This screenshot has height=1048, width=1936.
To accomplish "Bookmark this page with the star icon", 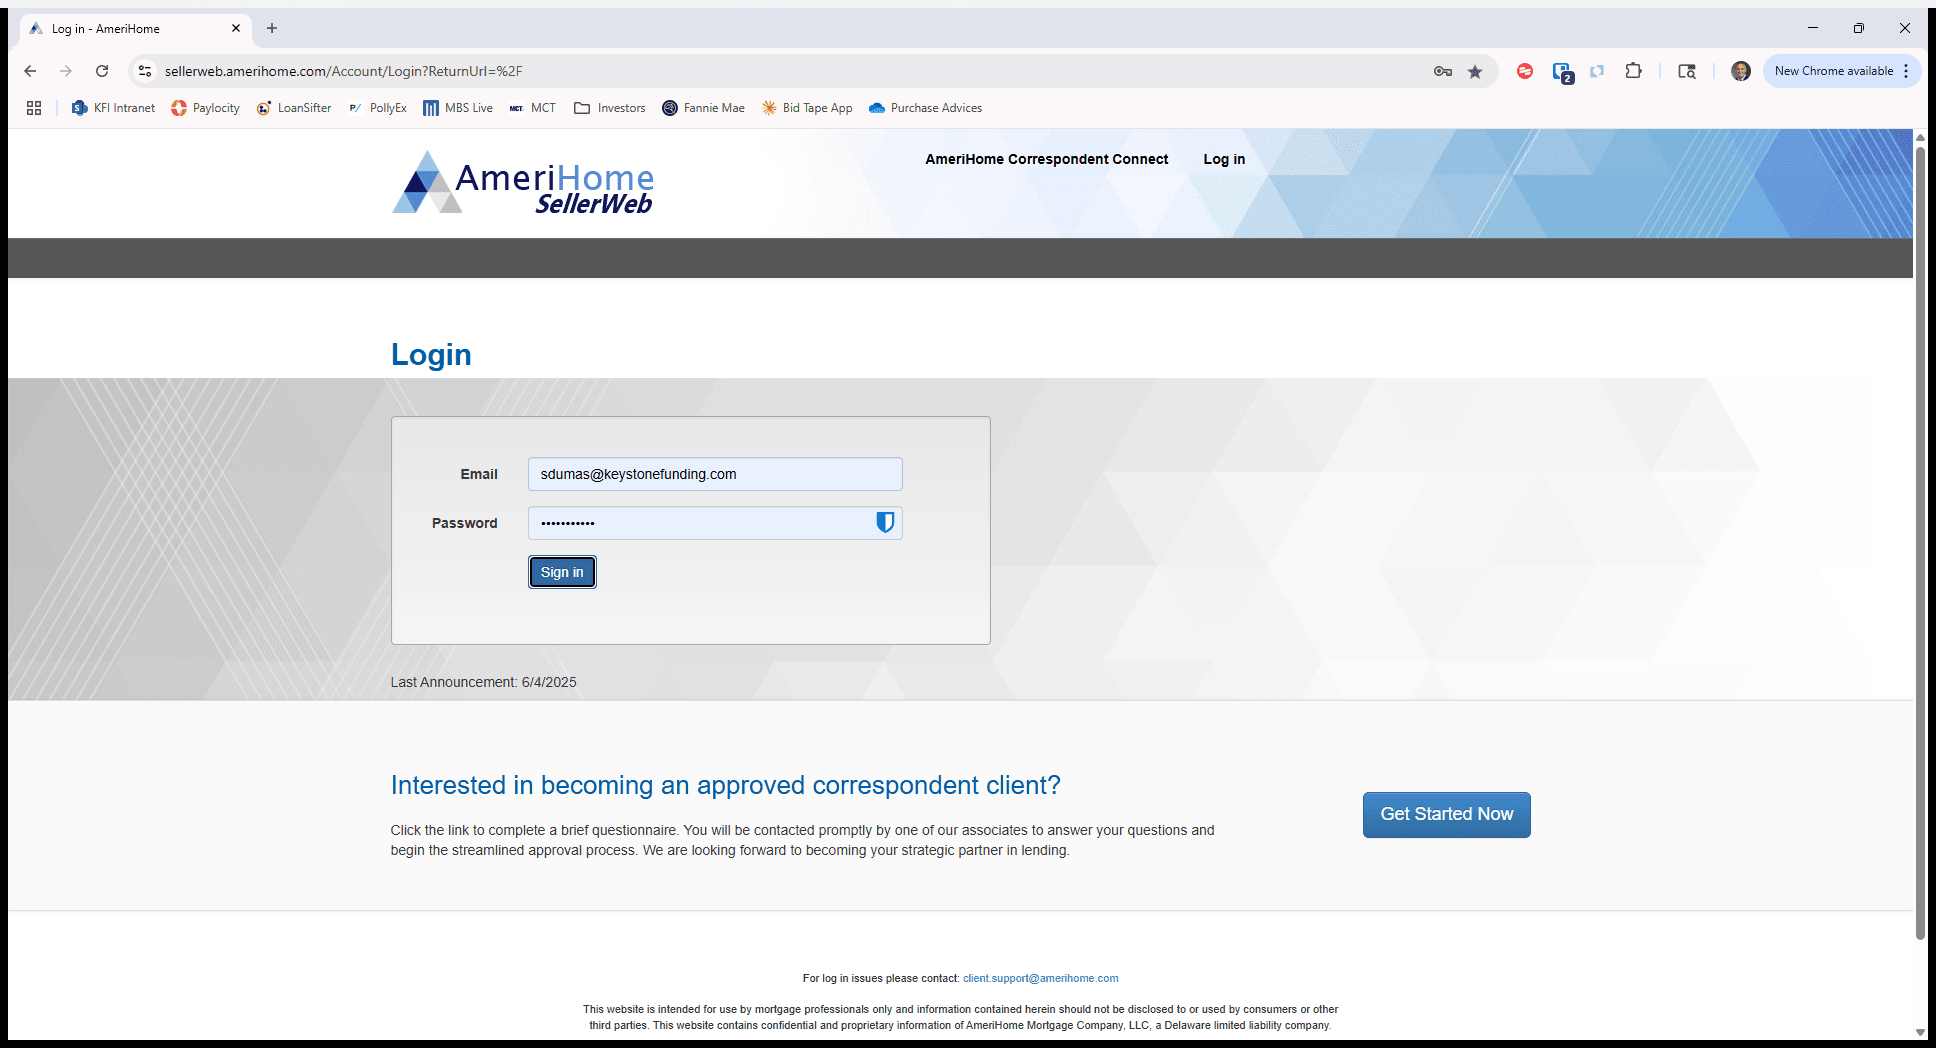I will [1475, 71].
